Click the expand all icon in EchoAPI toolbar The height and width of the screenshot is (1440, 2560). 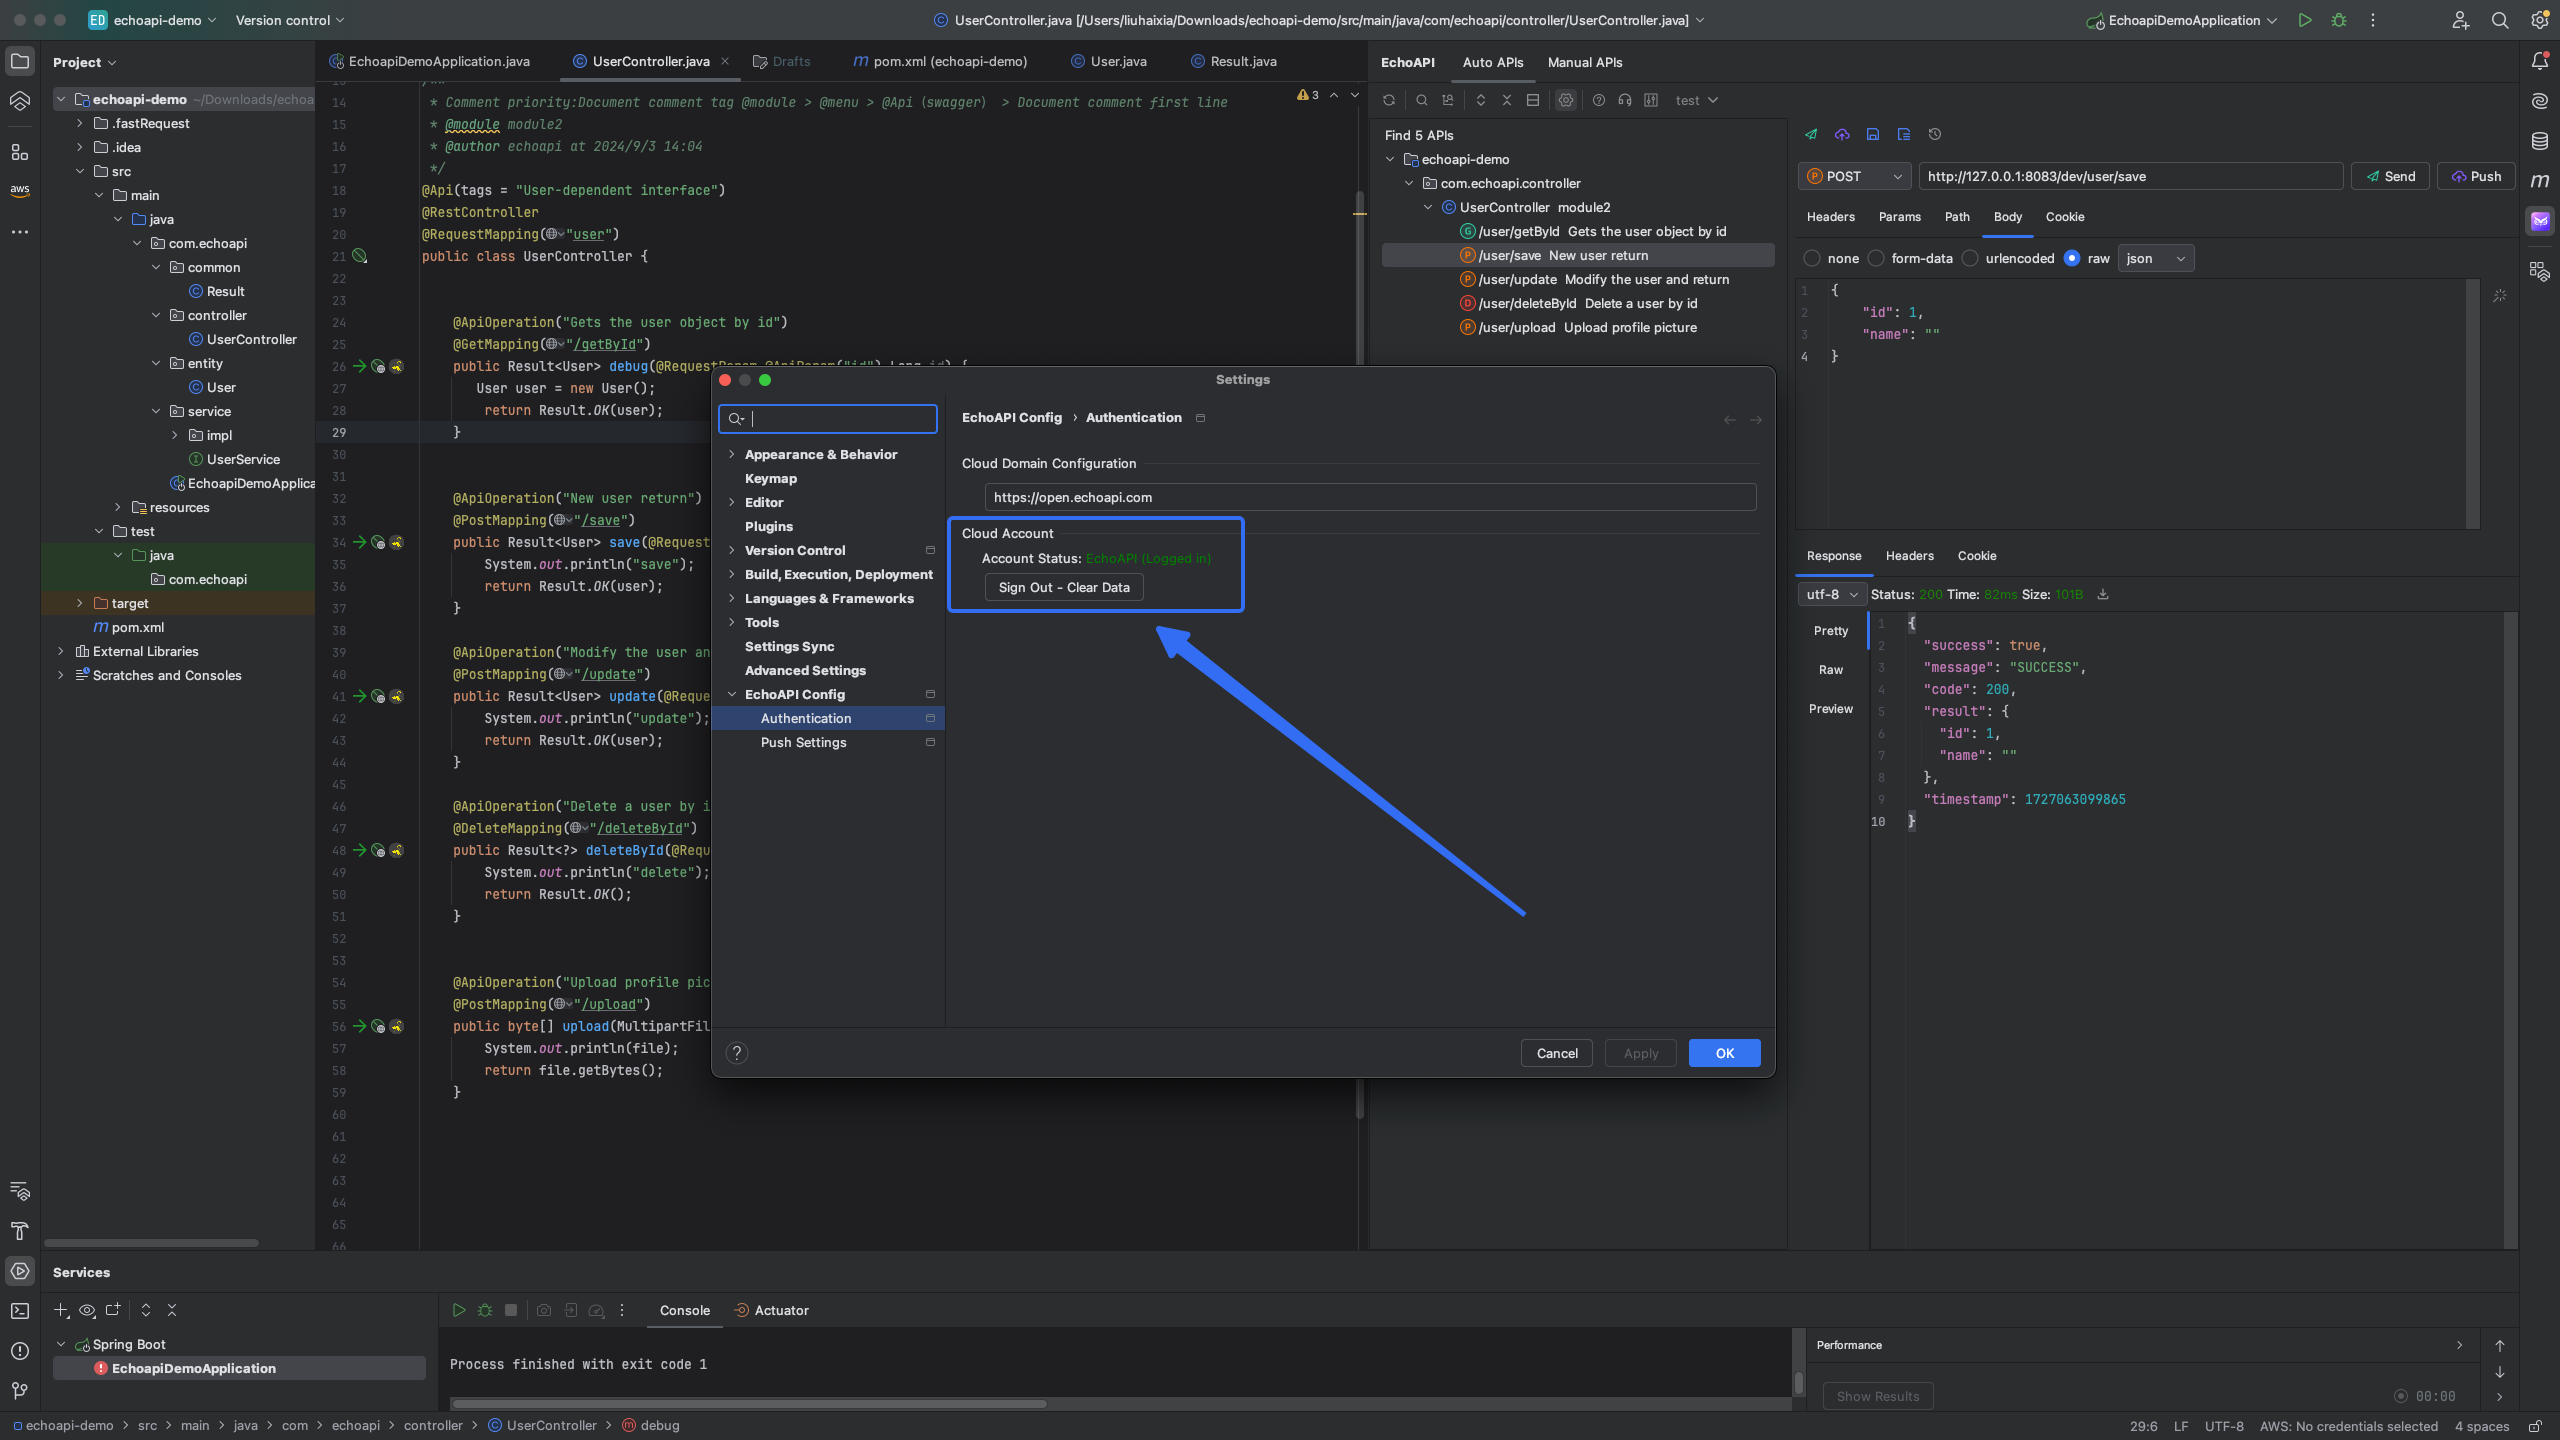click(x=1481, y=100)
